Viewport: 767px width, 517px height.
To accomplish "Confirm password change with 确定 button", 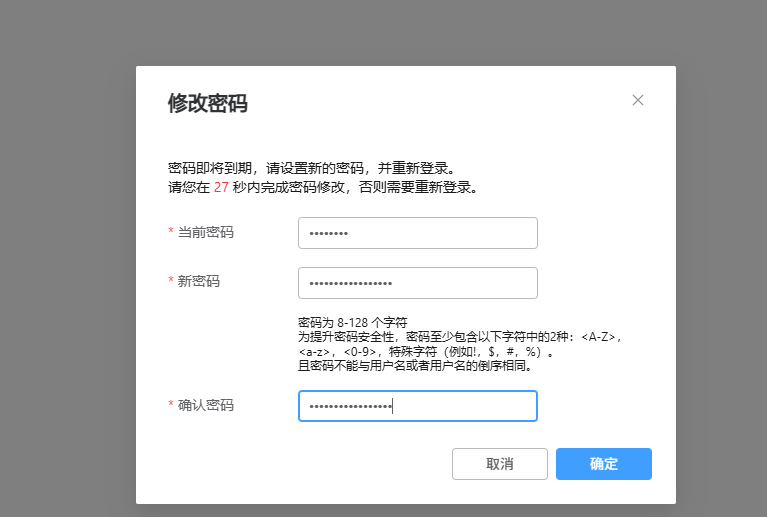I will [x=604, y=464].
